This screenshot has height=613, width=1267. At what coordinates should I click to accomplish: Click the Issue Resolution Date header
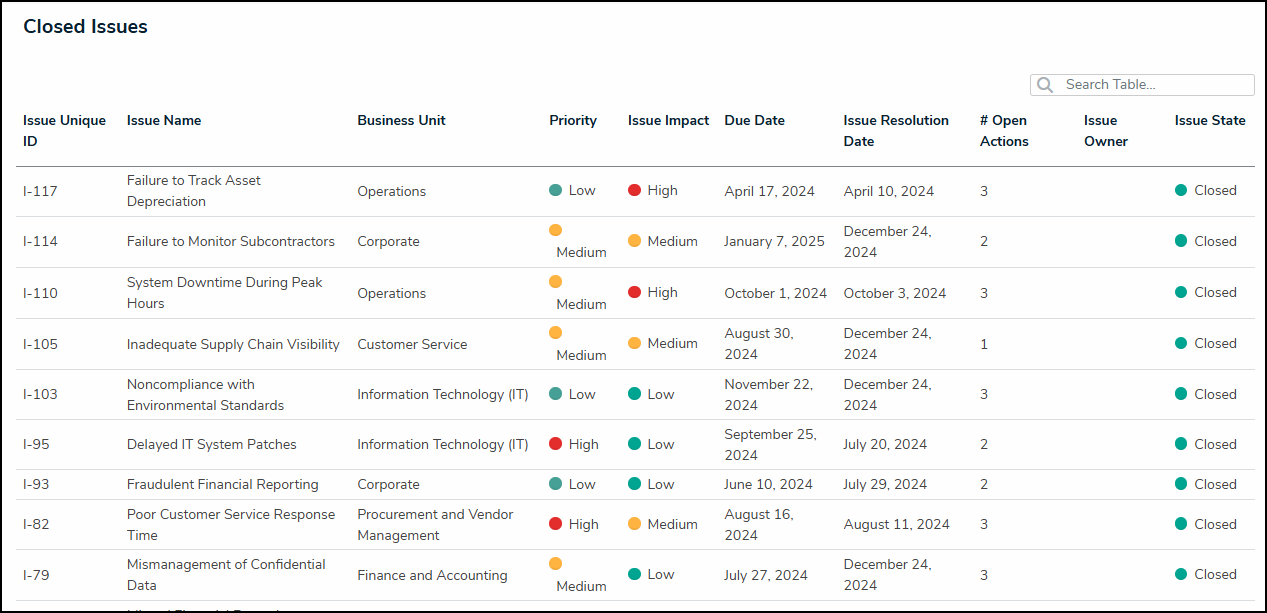tap(895, 131)
